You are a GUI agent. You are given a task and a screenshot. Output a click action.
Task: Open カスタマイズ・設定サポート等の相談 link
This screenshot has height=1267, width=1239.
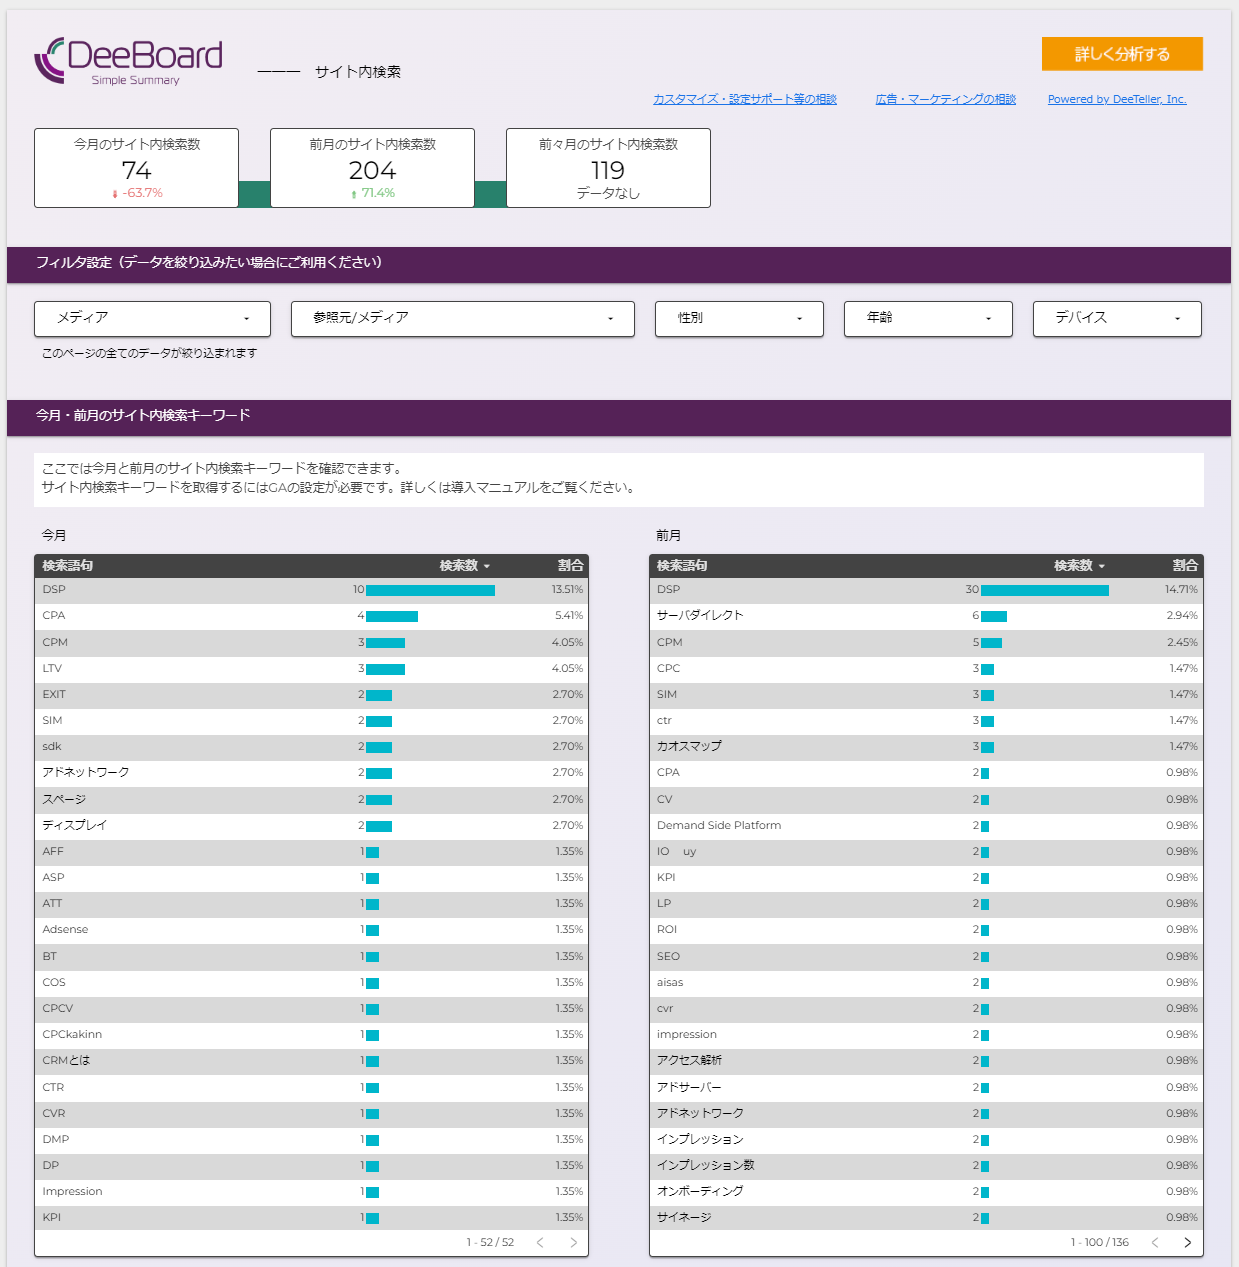coord(744,99)
